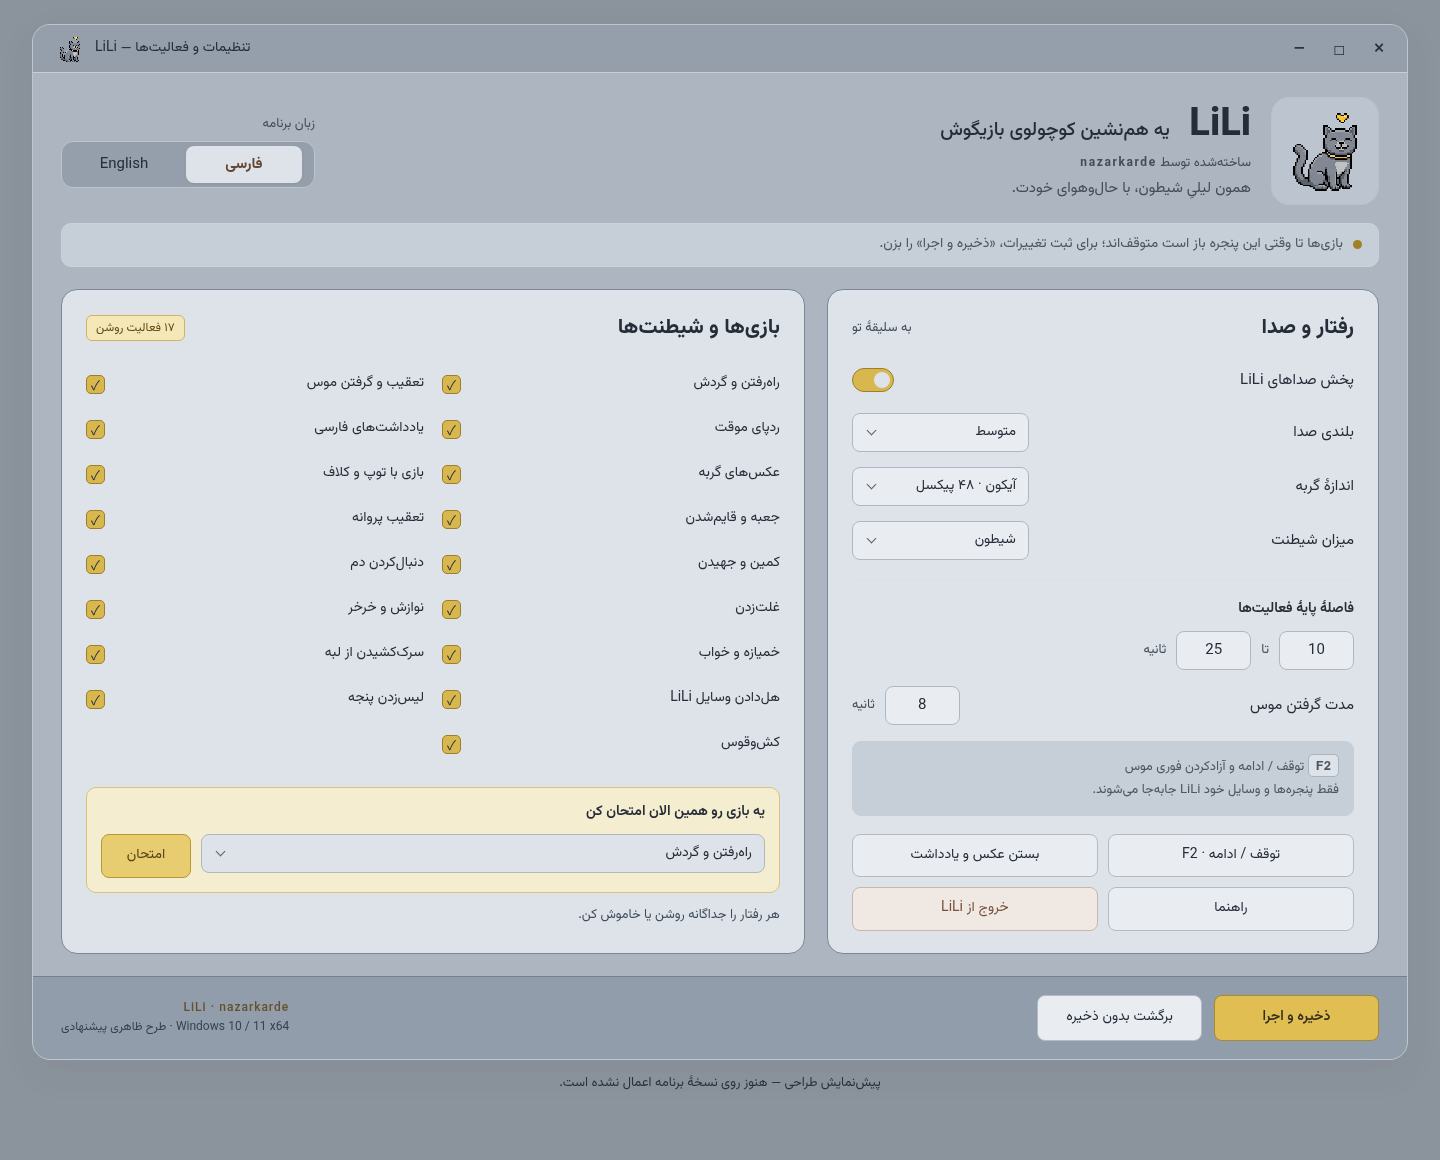The height and width of the screenshot is (1160, 1440).
Task: Click ذخیره و اجرا button
Action: pos(1296,1017)
